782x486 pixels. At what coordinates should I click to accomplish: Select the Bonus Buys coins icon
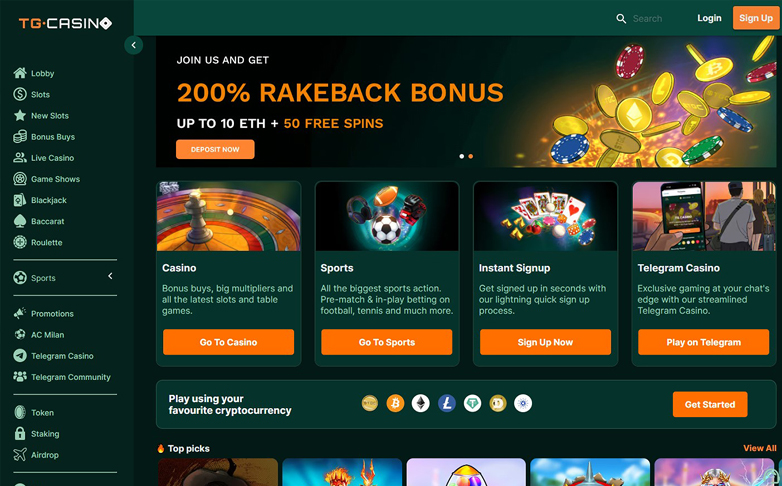pos(20,137)
